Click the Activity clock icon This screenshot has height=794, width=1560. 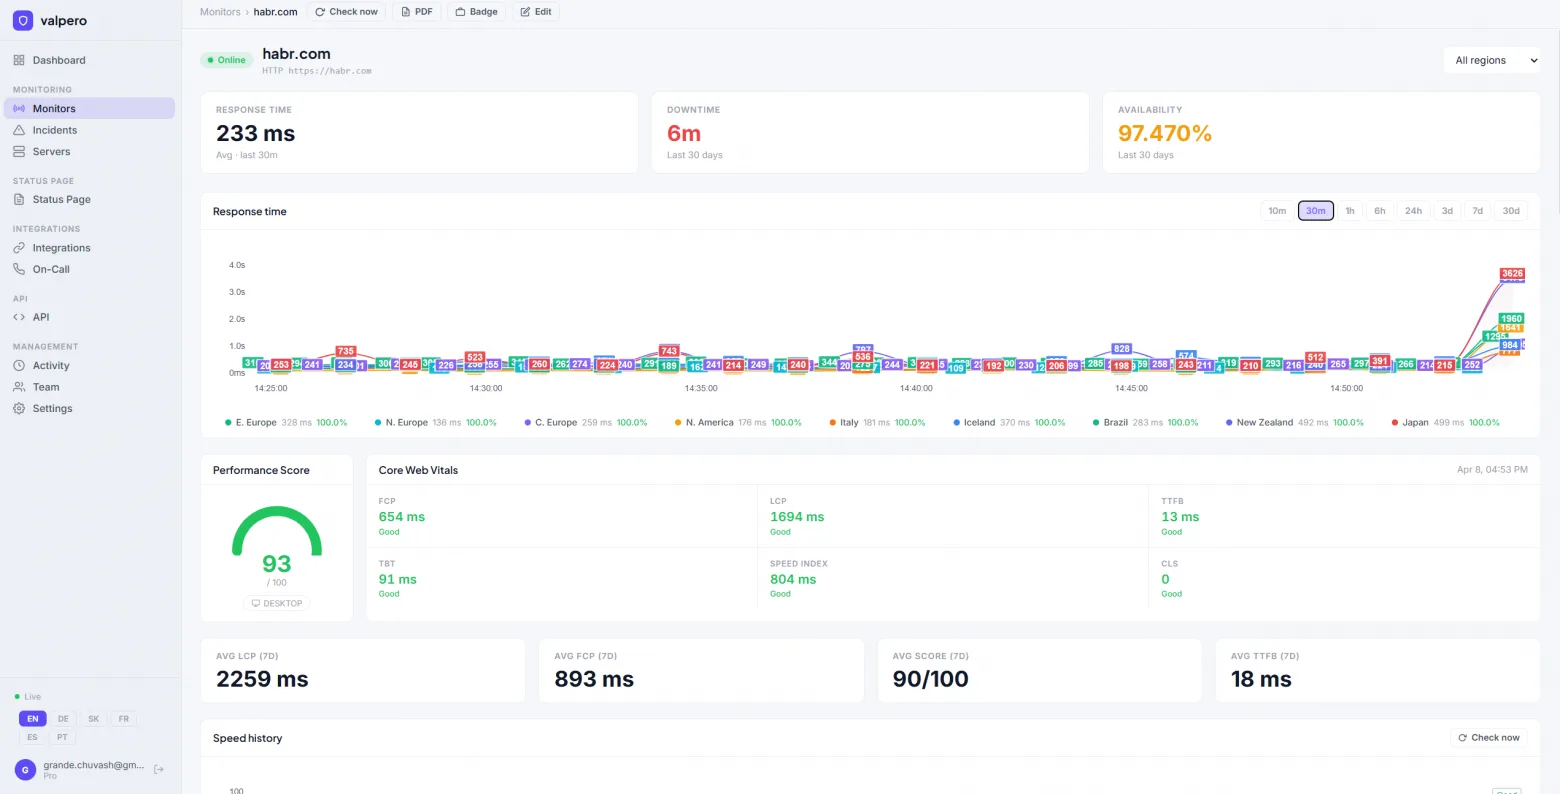coord(19,366)
